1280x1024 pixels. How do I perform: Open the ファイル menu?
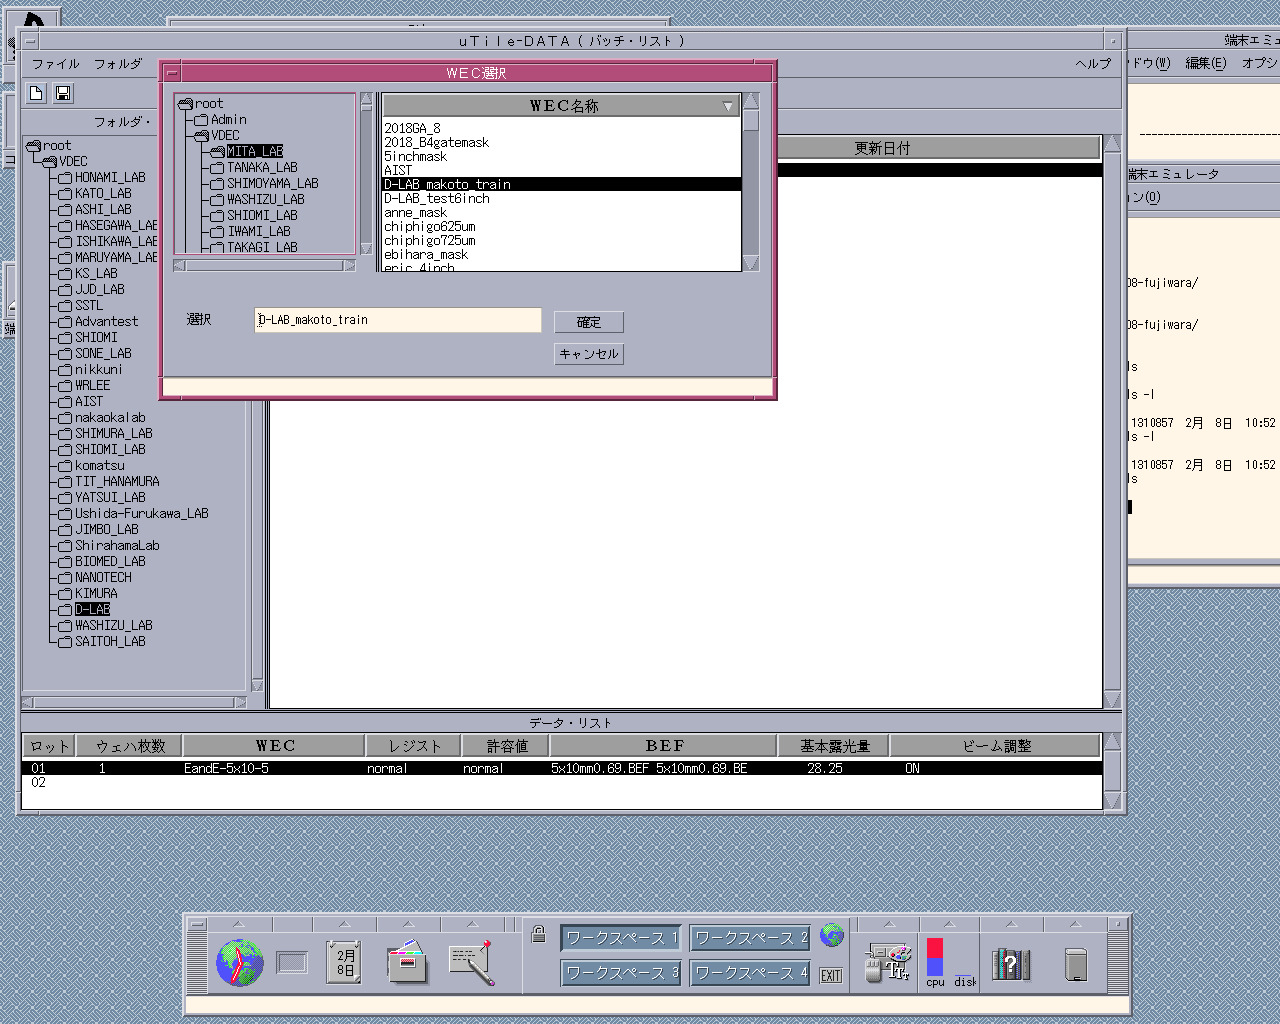click(x=55, y=64)
